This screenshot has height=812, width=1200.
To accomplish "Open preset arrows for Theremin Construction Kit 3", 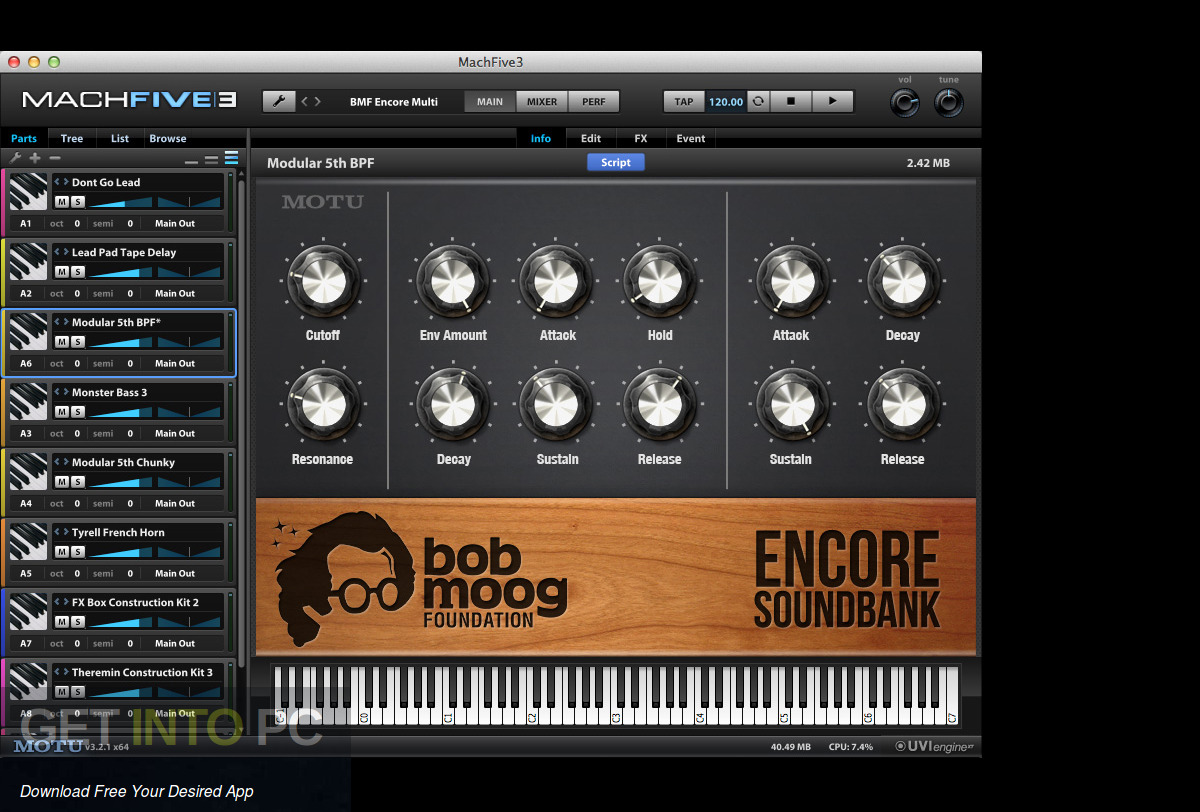I will [61, 672].
